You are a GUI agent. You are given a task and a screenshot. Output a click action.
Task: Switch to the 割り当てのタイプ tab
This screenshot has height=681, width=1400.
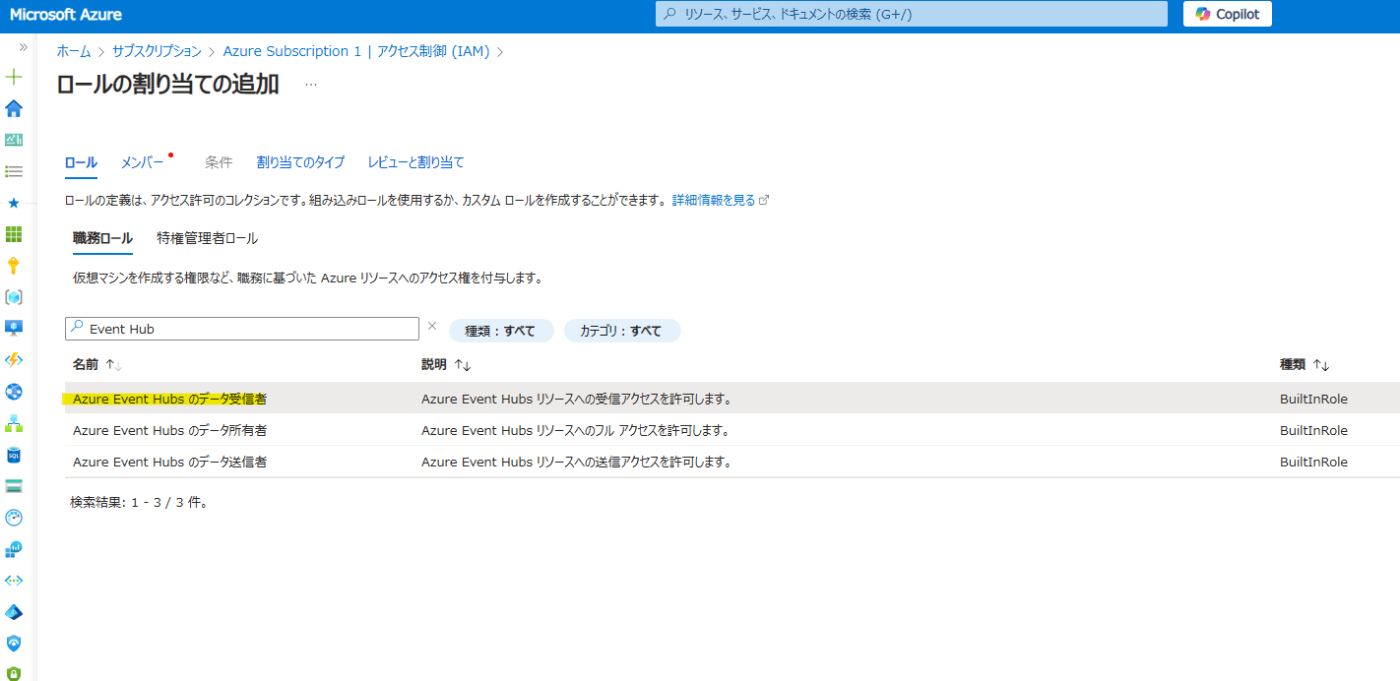tap(300, 162)
